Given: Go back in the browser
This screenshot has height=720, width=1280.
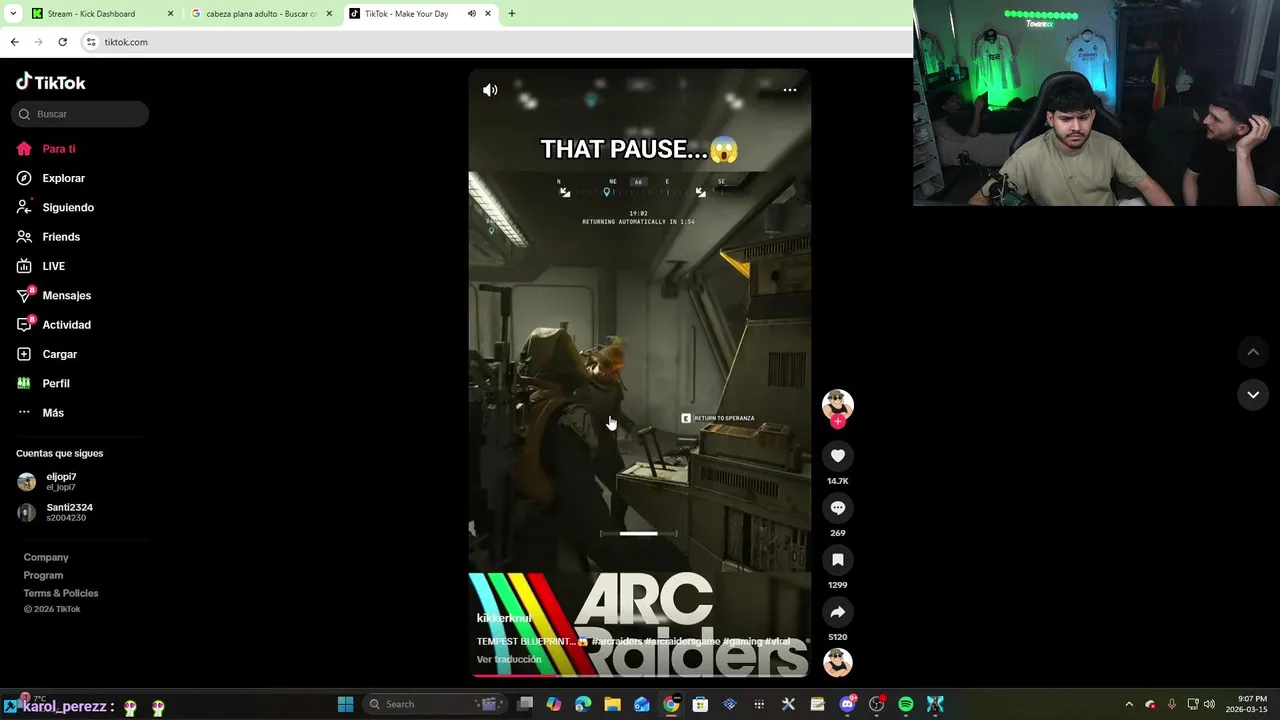Looking at the screenshot, I should tap(14, 42).
